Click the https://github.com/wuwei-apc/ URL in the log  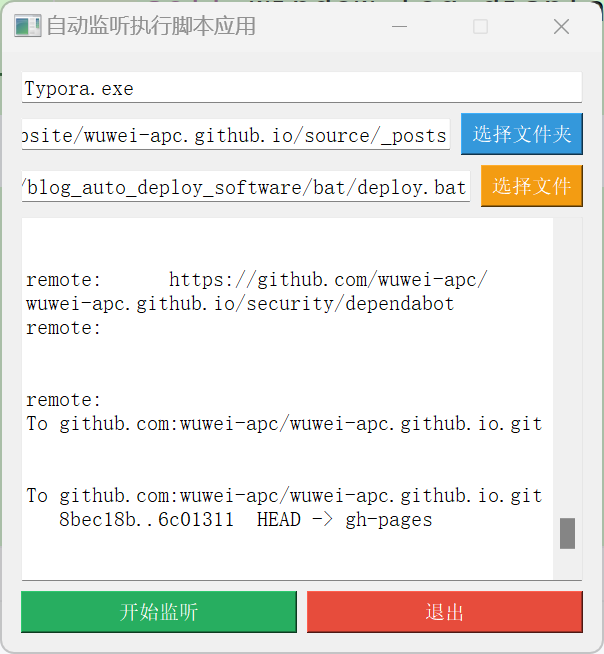[328, 280]
